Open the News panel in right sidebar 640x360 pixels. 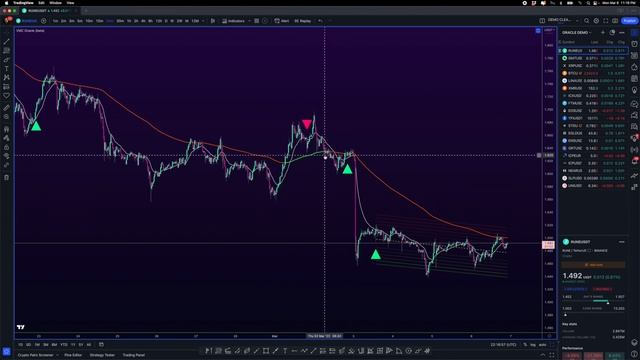634,56
